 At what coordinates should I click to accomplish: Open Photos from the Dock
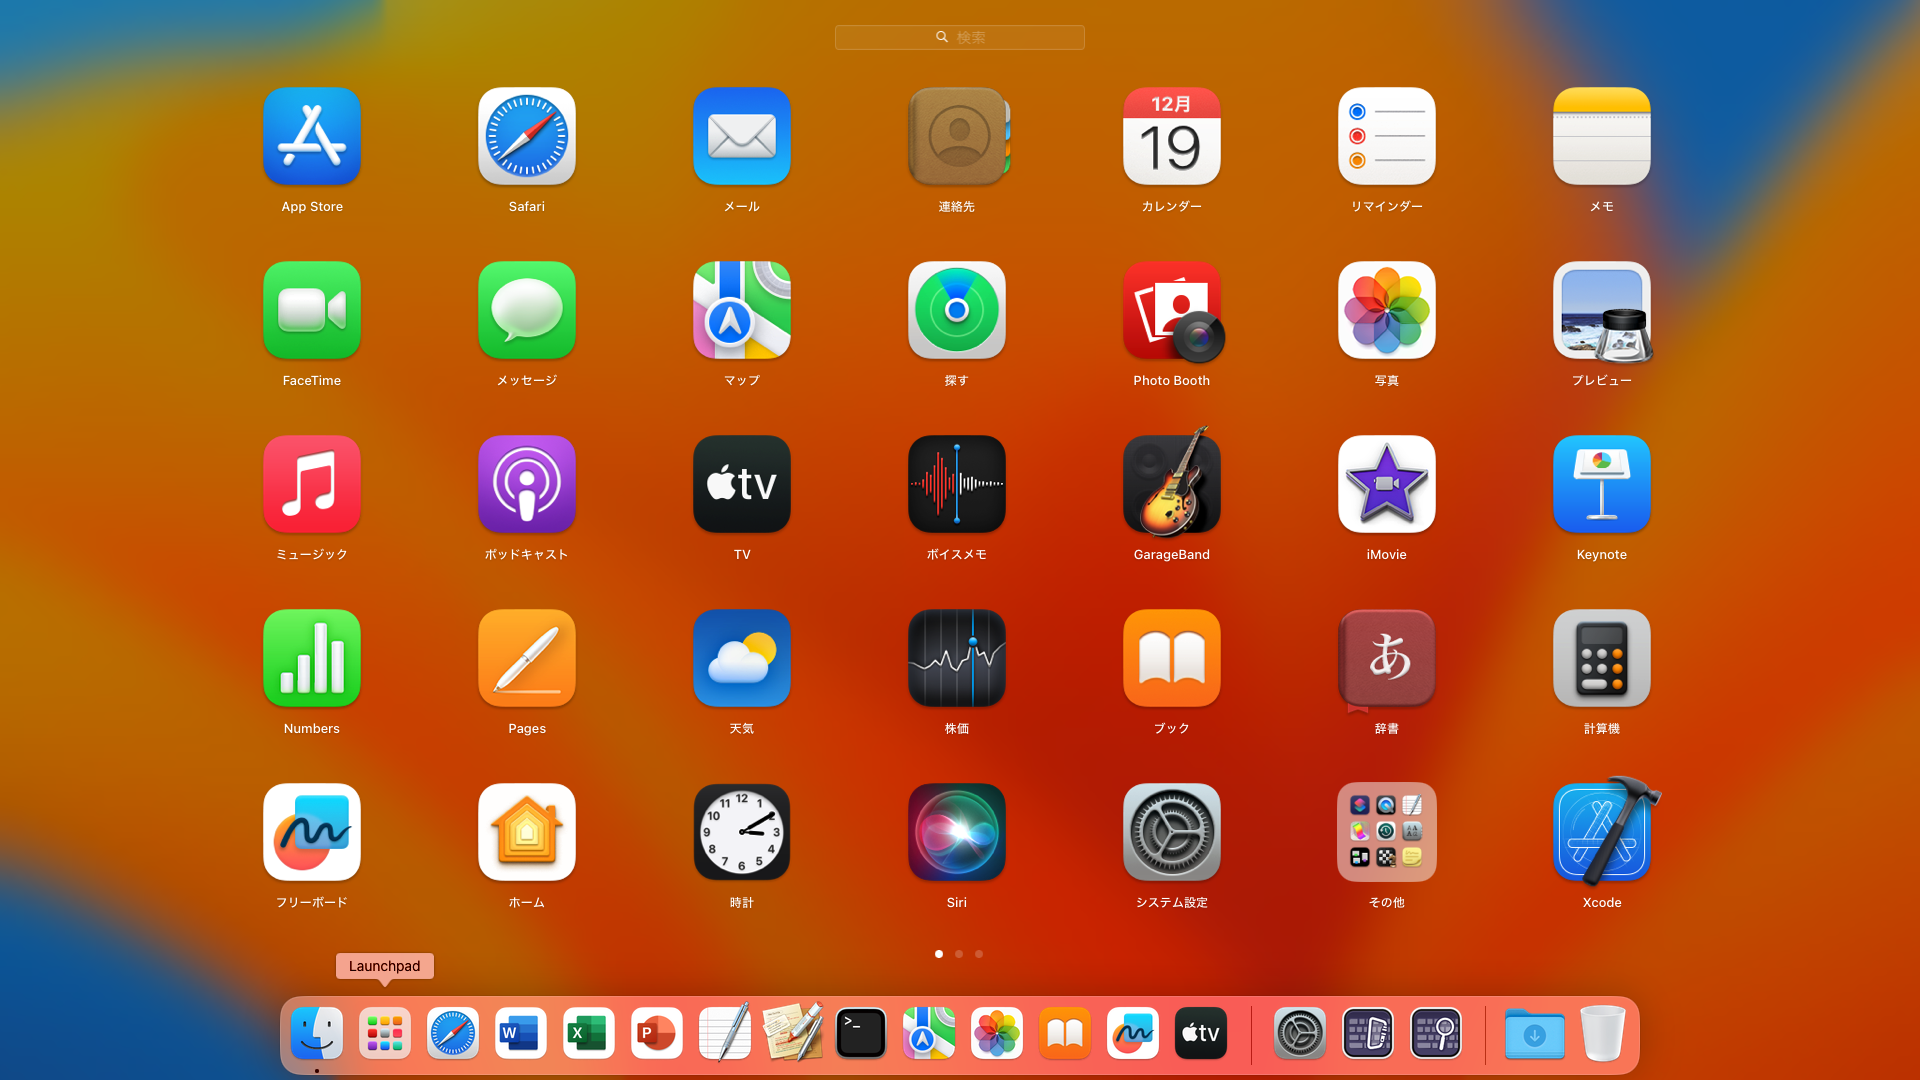[997, 1033]
